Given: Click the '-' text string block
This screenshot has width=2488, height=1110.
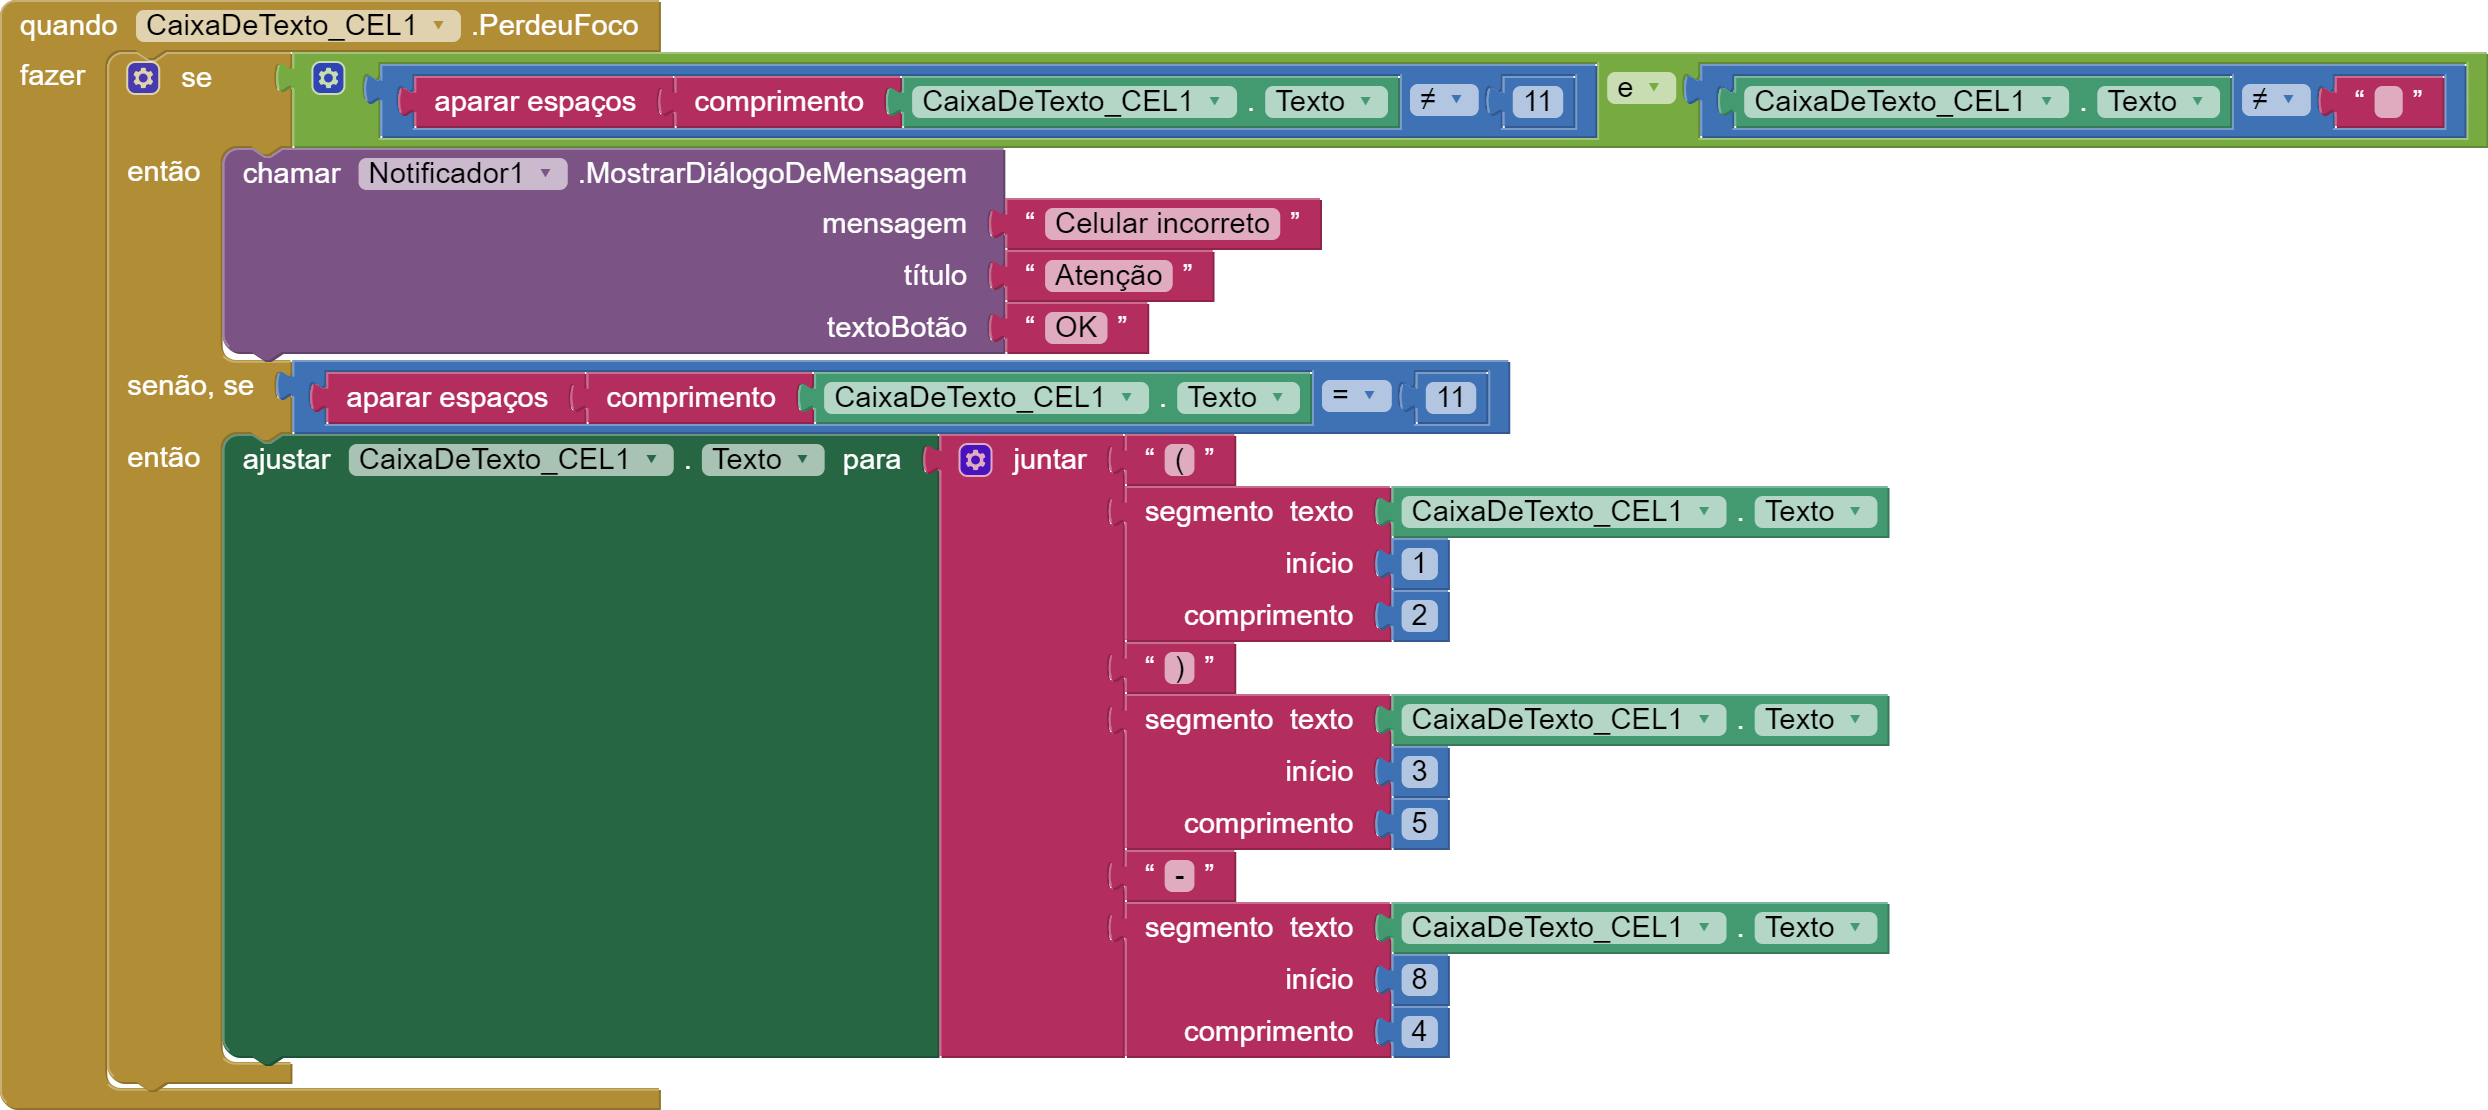Looking at the screenshot, I should (1180, 877).
